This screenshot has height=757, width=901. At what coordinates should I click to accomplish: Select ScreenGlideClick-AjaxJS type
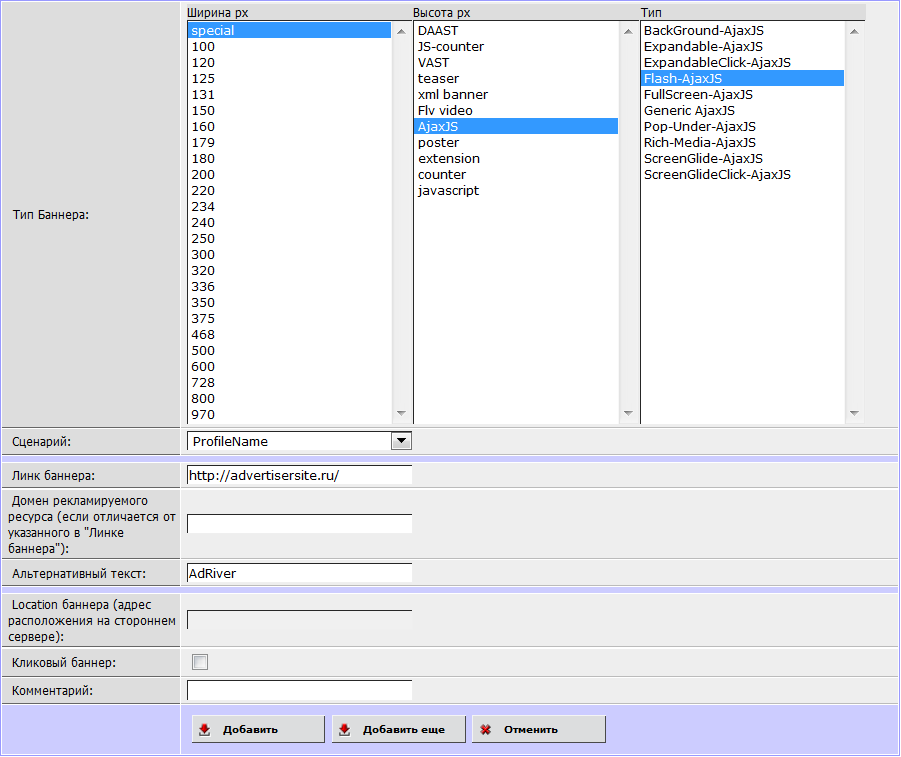[x=742, y=175]
